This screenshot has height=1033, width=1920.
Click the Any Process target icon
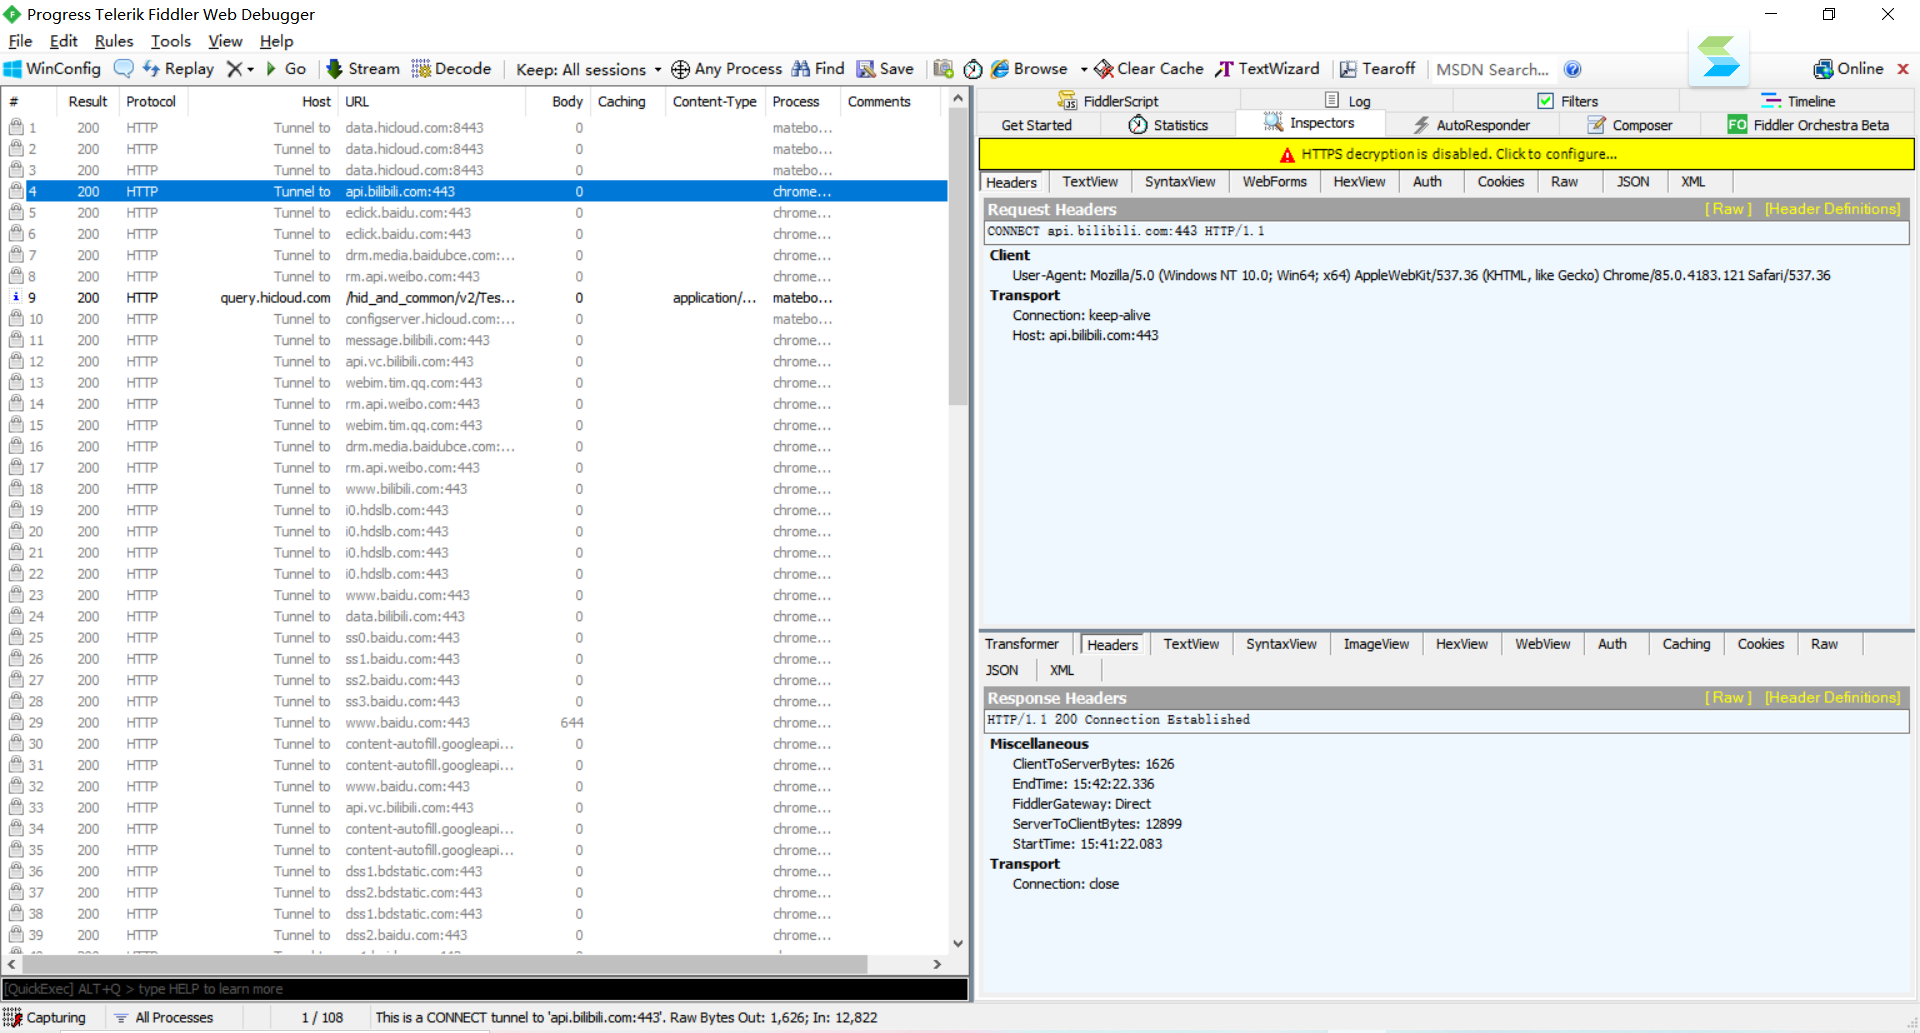click(680, 69)
